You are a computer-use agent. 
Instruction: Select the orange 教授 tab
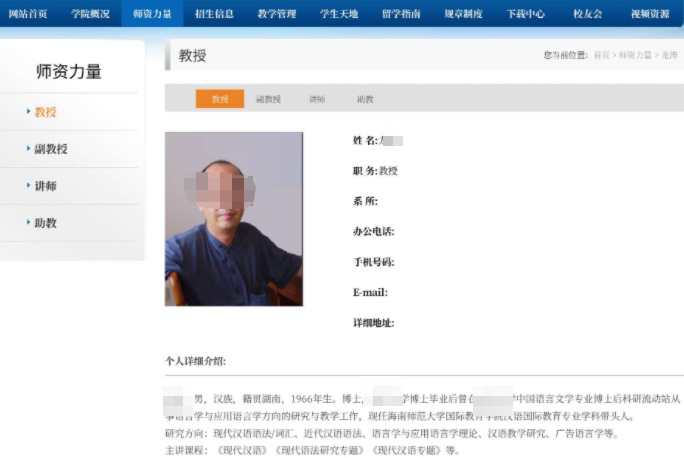[220, 99]
